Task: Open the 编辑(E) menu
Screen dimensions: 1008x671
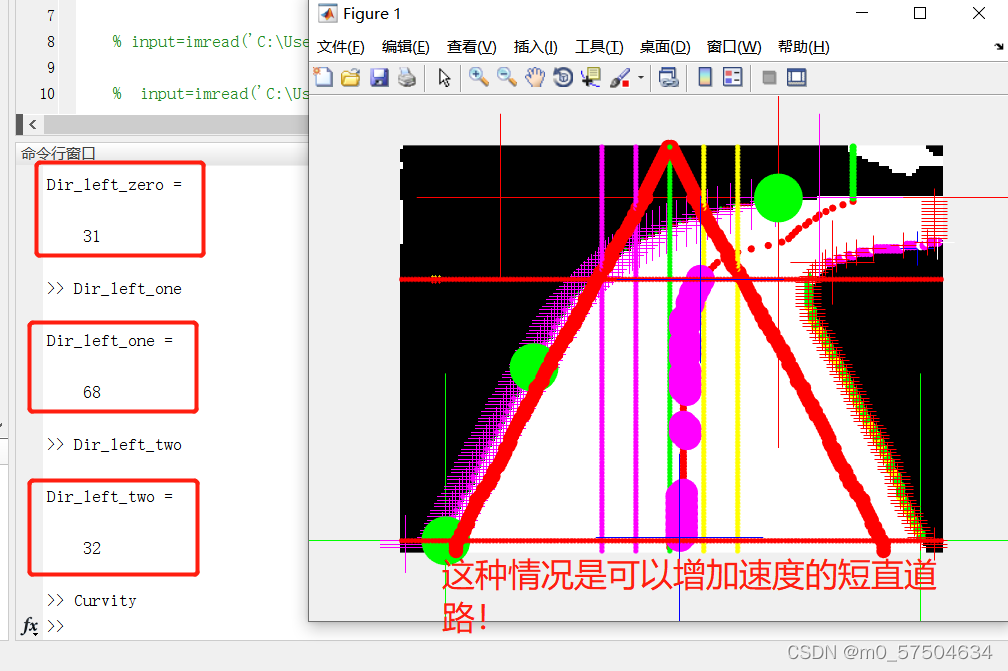Action: tap(406, 47)
